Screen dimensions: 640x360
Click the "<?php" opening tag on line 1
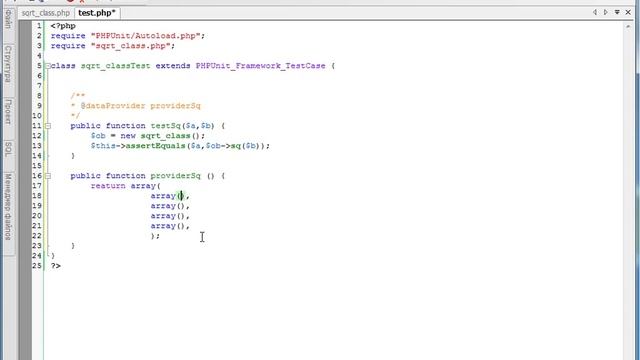tap(63, 26)
